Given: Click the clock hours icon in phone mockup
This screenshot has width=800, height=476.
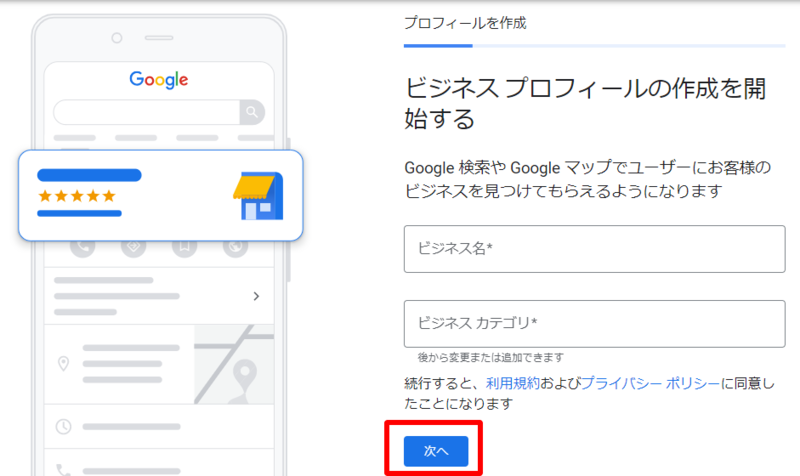Looking at the screenshot, I should point(63,427).
